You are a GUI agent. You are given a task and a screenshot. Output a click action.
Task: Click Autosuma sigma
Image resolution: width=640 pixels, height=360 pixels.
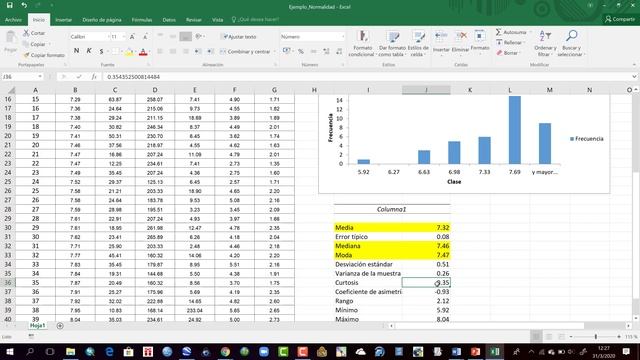pyautogui.click(x=511, y=32)
